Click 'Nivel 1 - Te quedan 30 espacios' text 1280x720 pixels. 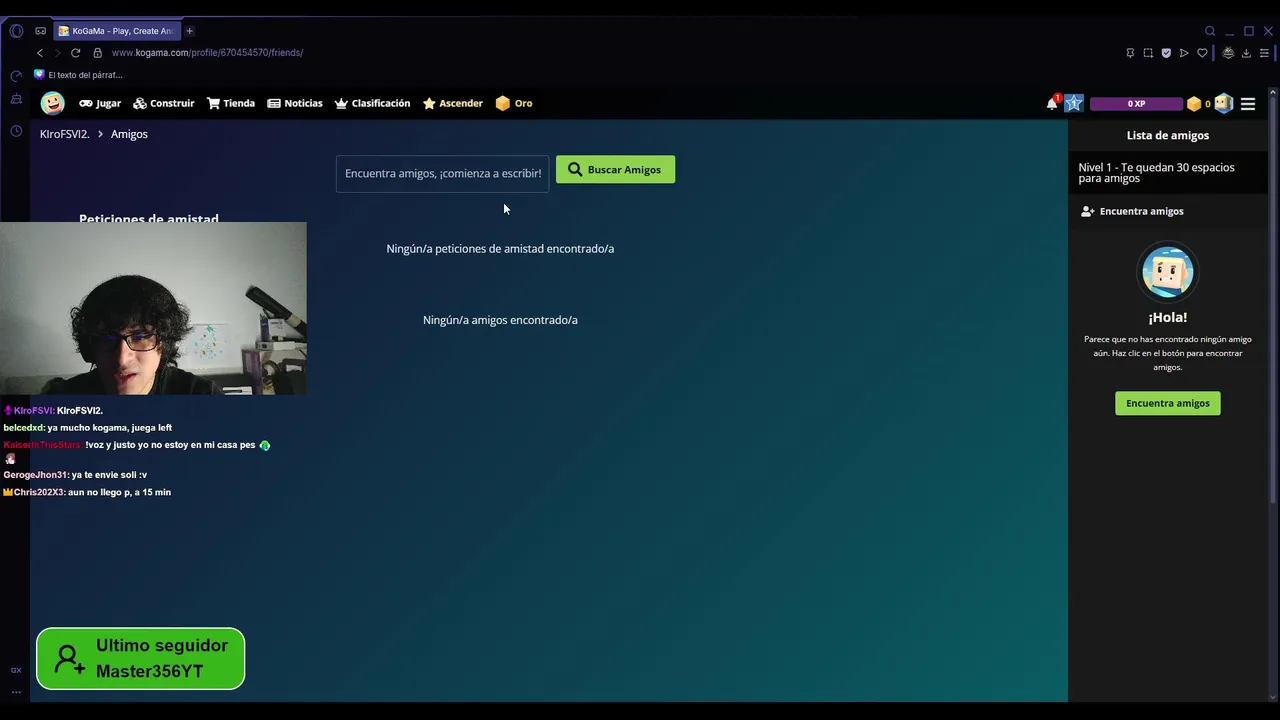[x=1156, y=172]
